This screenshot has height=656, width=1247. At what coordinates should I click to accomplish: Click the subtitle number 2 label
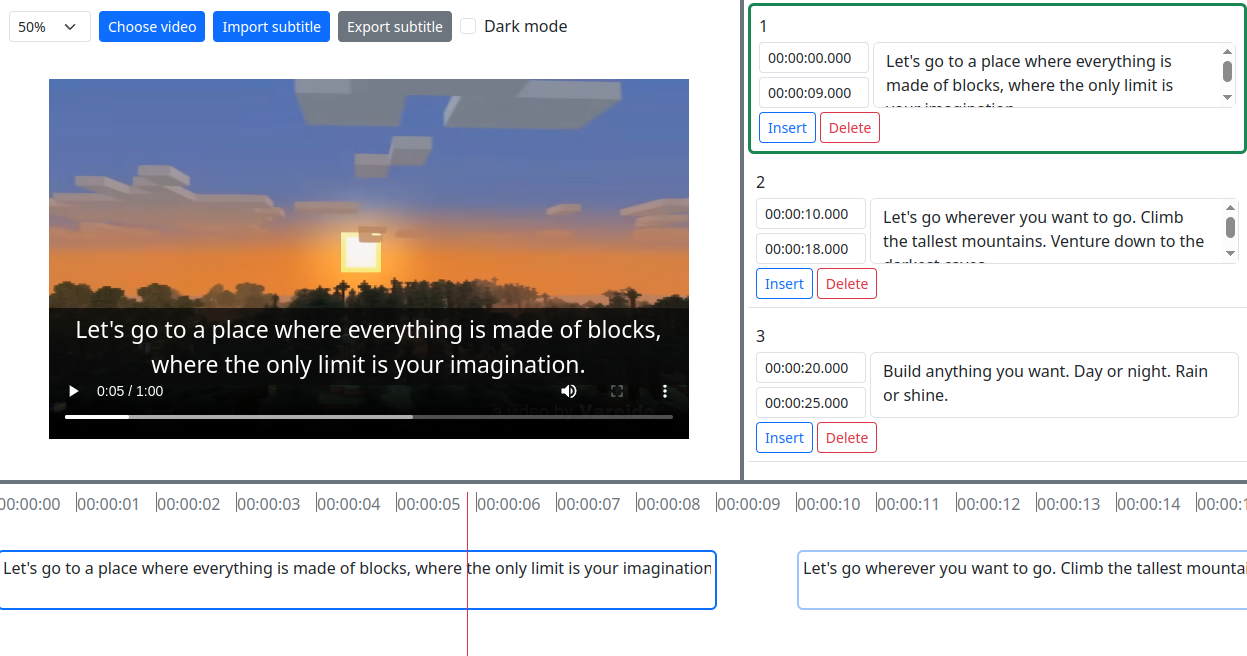pyautogui.click(x=761, y=182)
